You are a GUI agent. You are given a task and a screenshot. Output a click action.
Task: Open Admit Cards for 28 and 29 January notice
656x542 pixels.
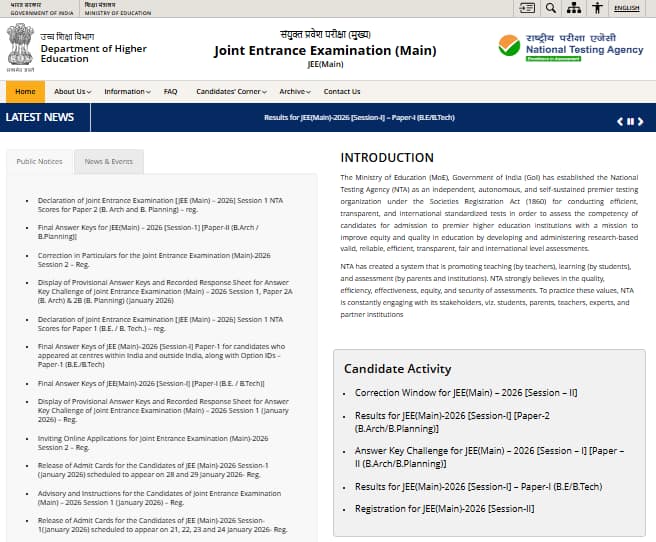[x=153, y=470]
